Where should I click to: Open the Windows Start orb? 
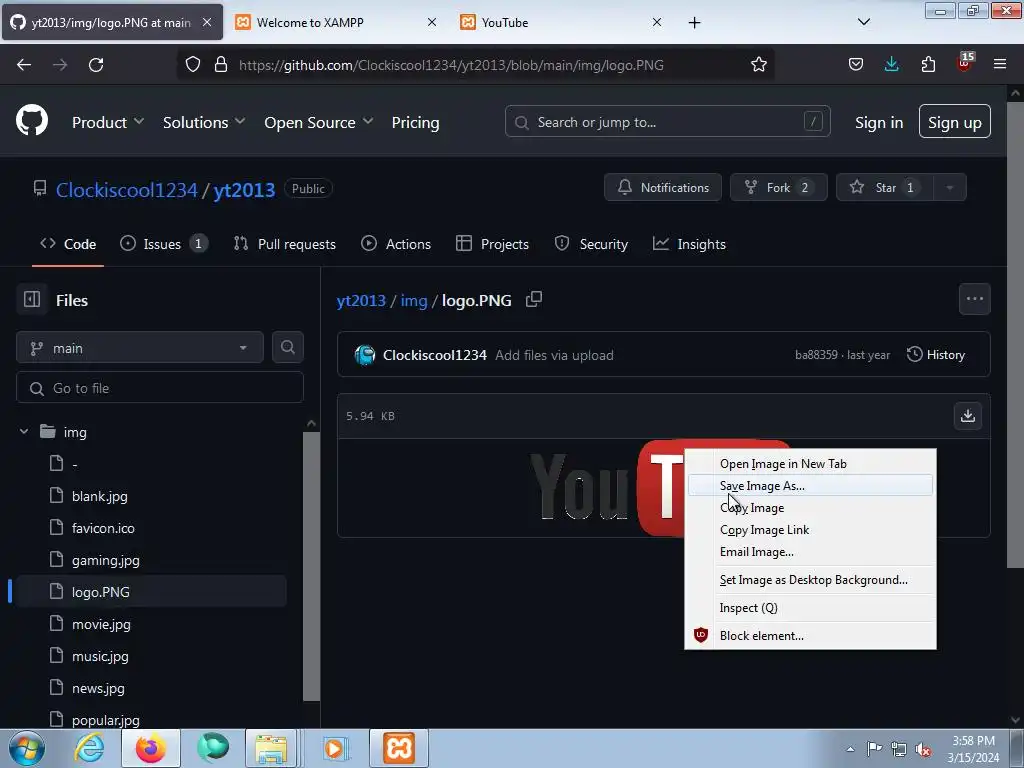click(27, 748)
